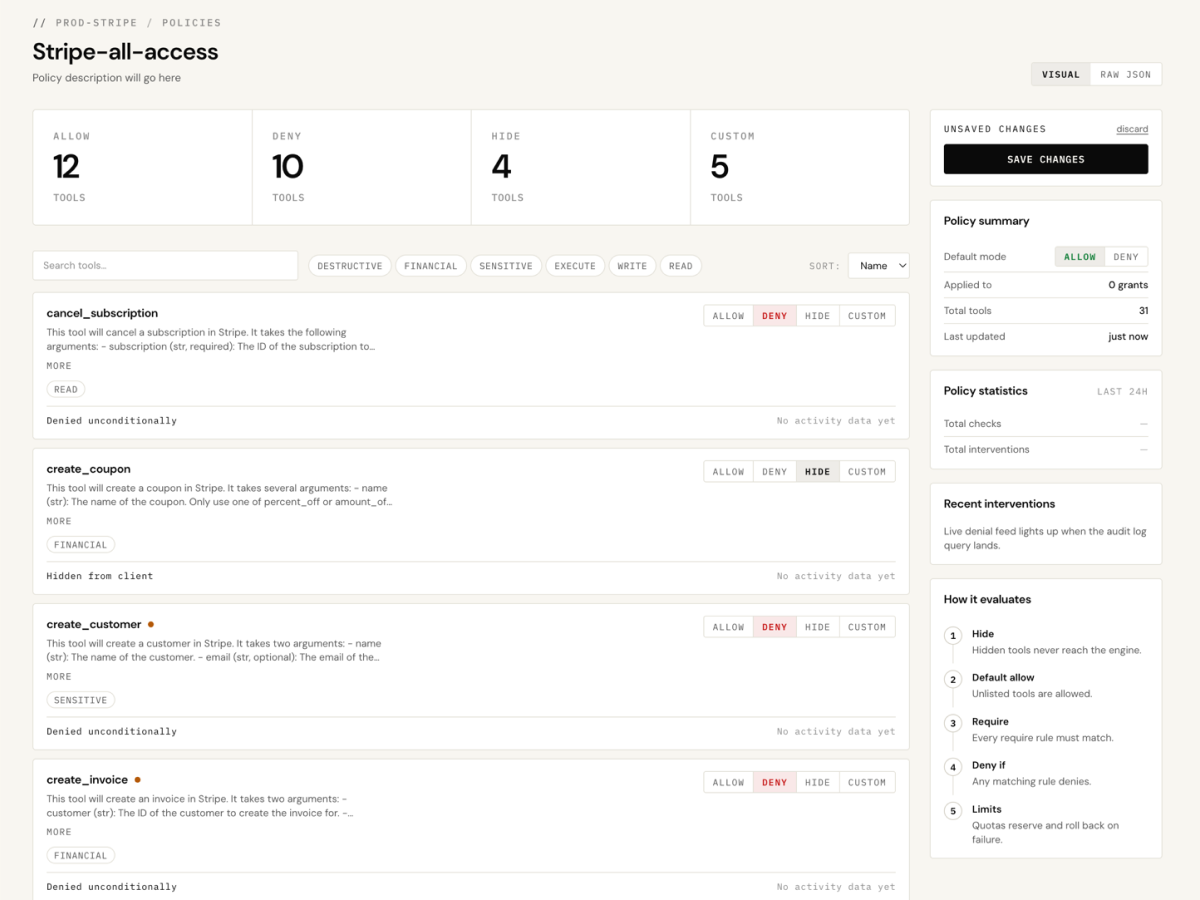Switch to Raw JSON view
Image resolution: width=1200 pixels, height=900 pixels.
(x=1125, y=75)
